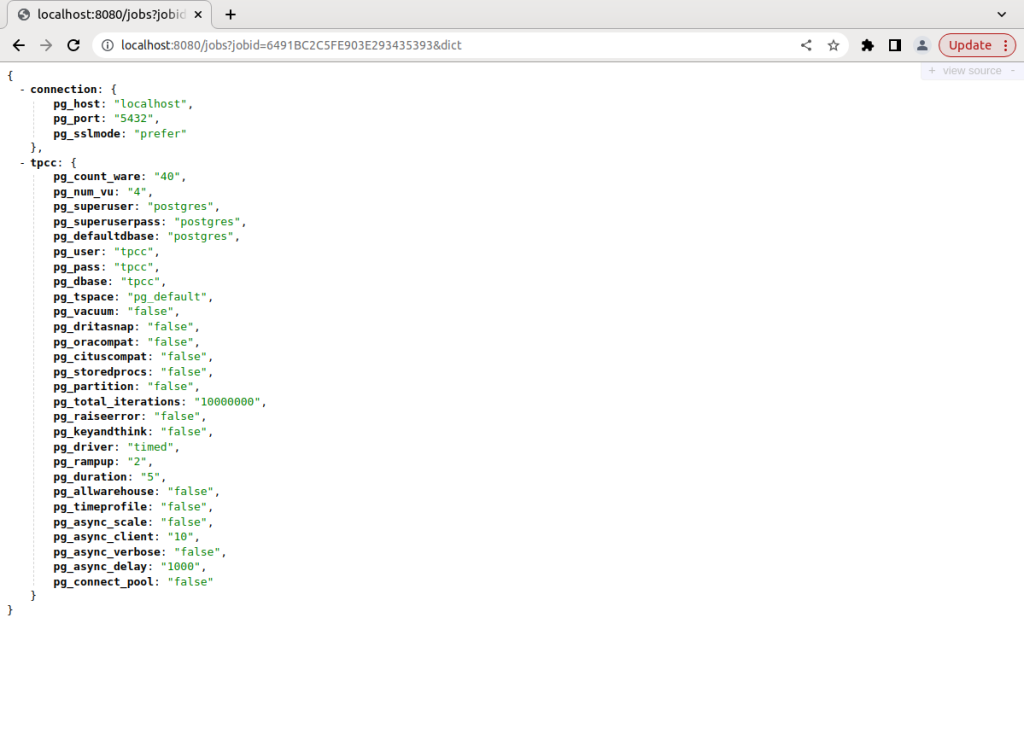Open the user profile icon

point(922,45)
